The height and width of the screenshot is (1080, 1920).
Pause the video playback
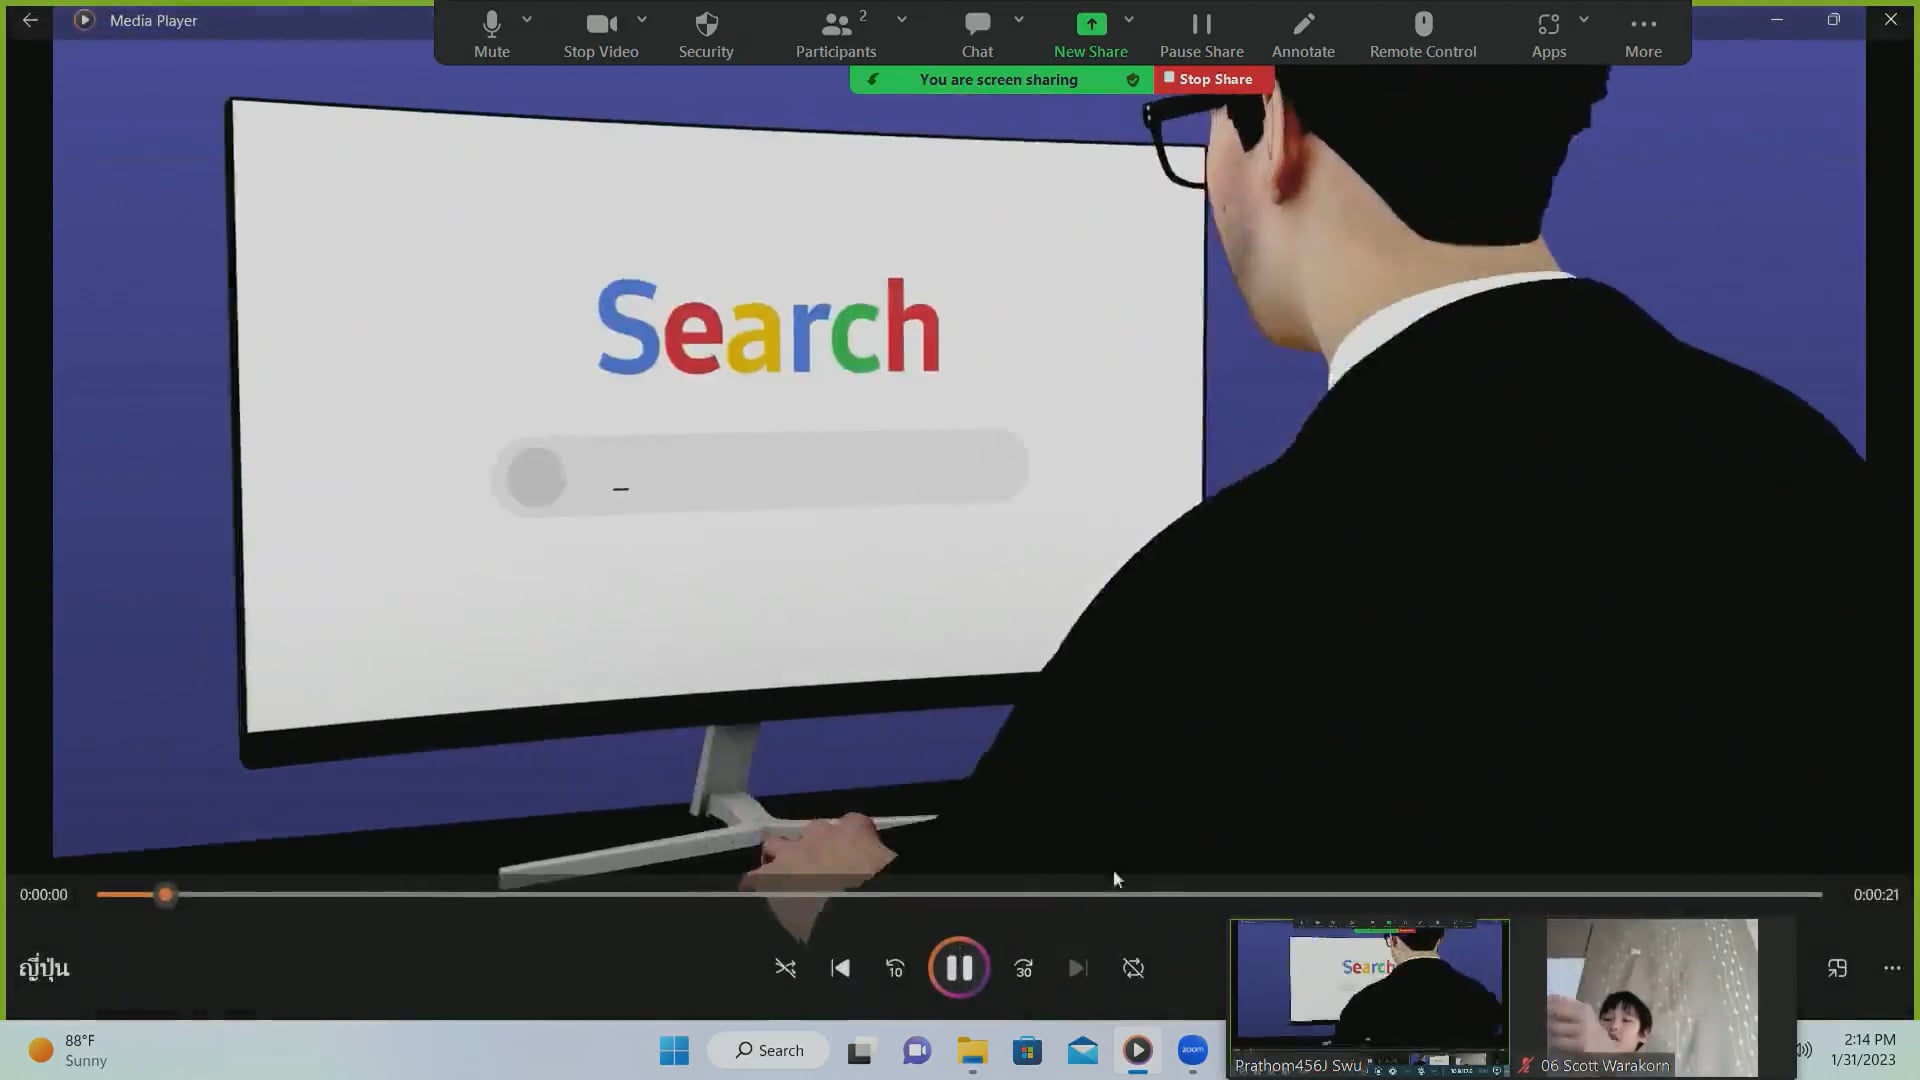(x=959, y=968)
